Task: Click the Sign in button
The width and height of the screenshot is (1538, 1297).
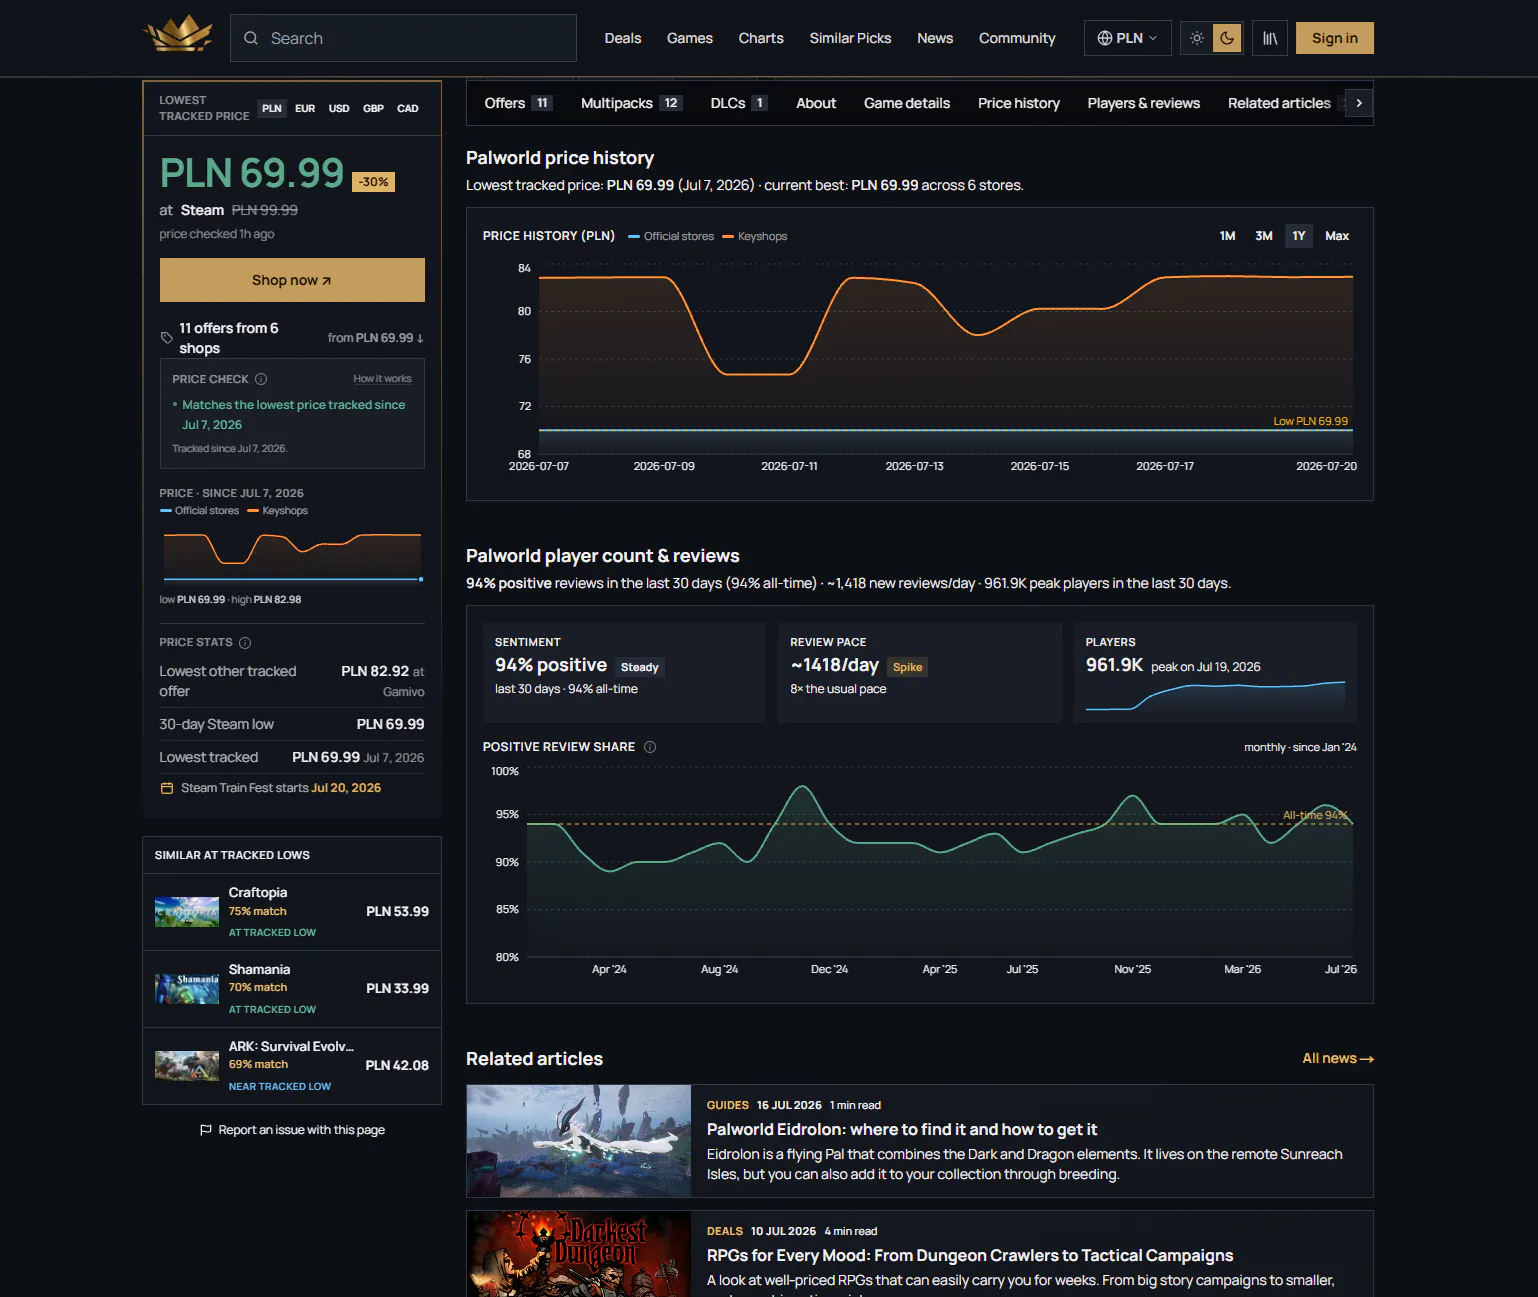Action: coord(1335,38)
